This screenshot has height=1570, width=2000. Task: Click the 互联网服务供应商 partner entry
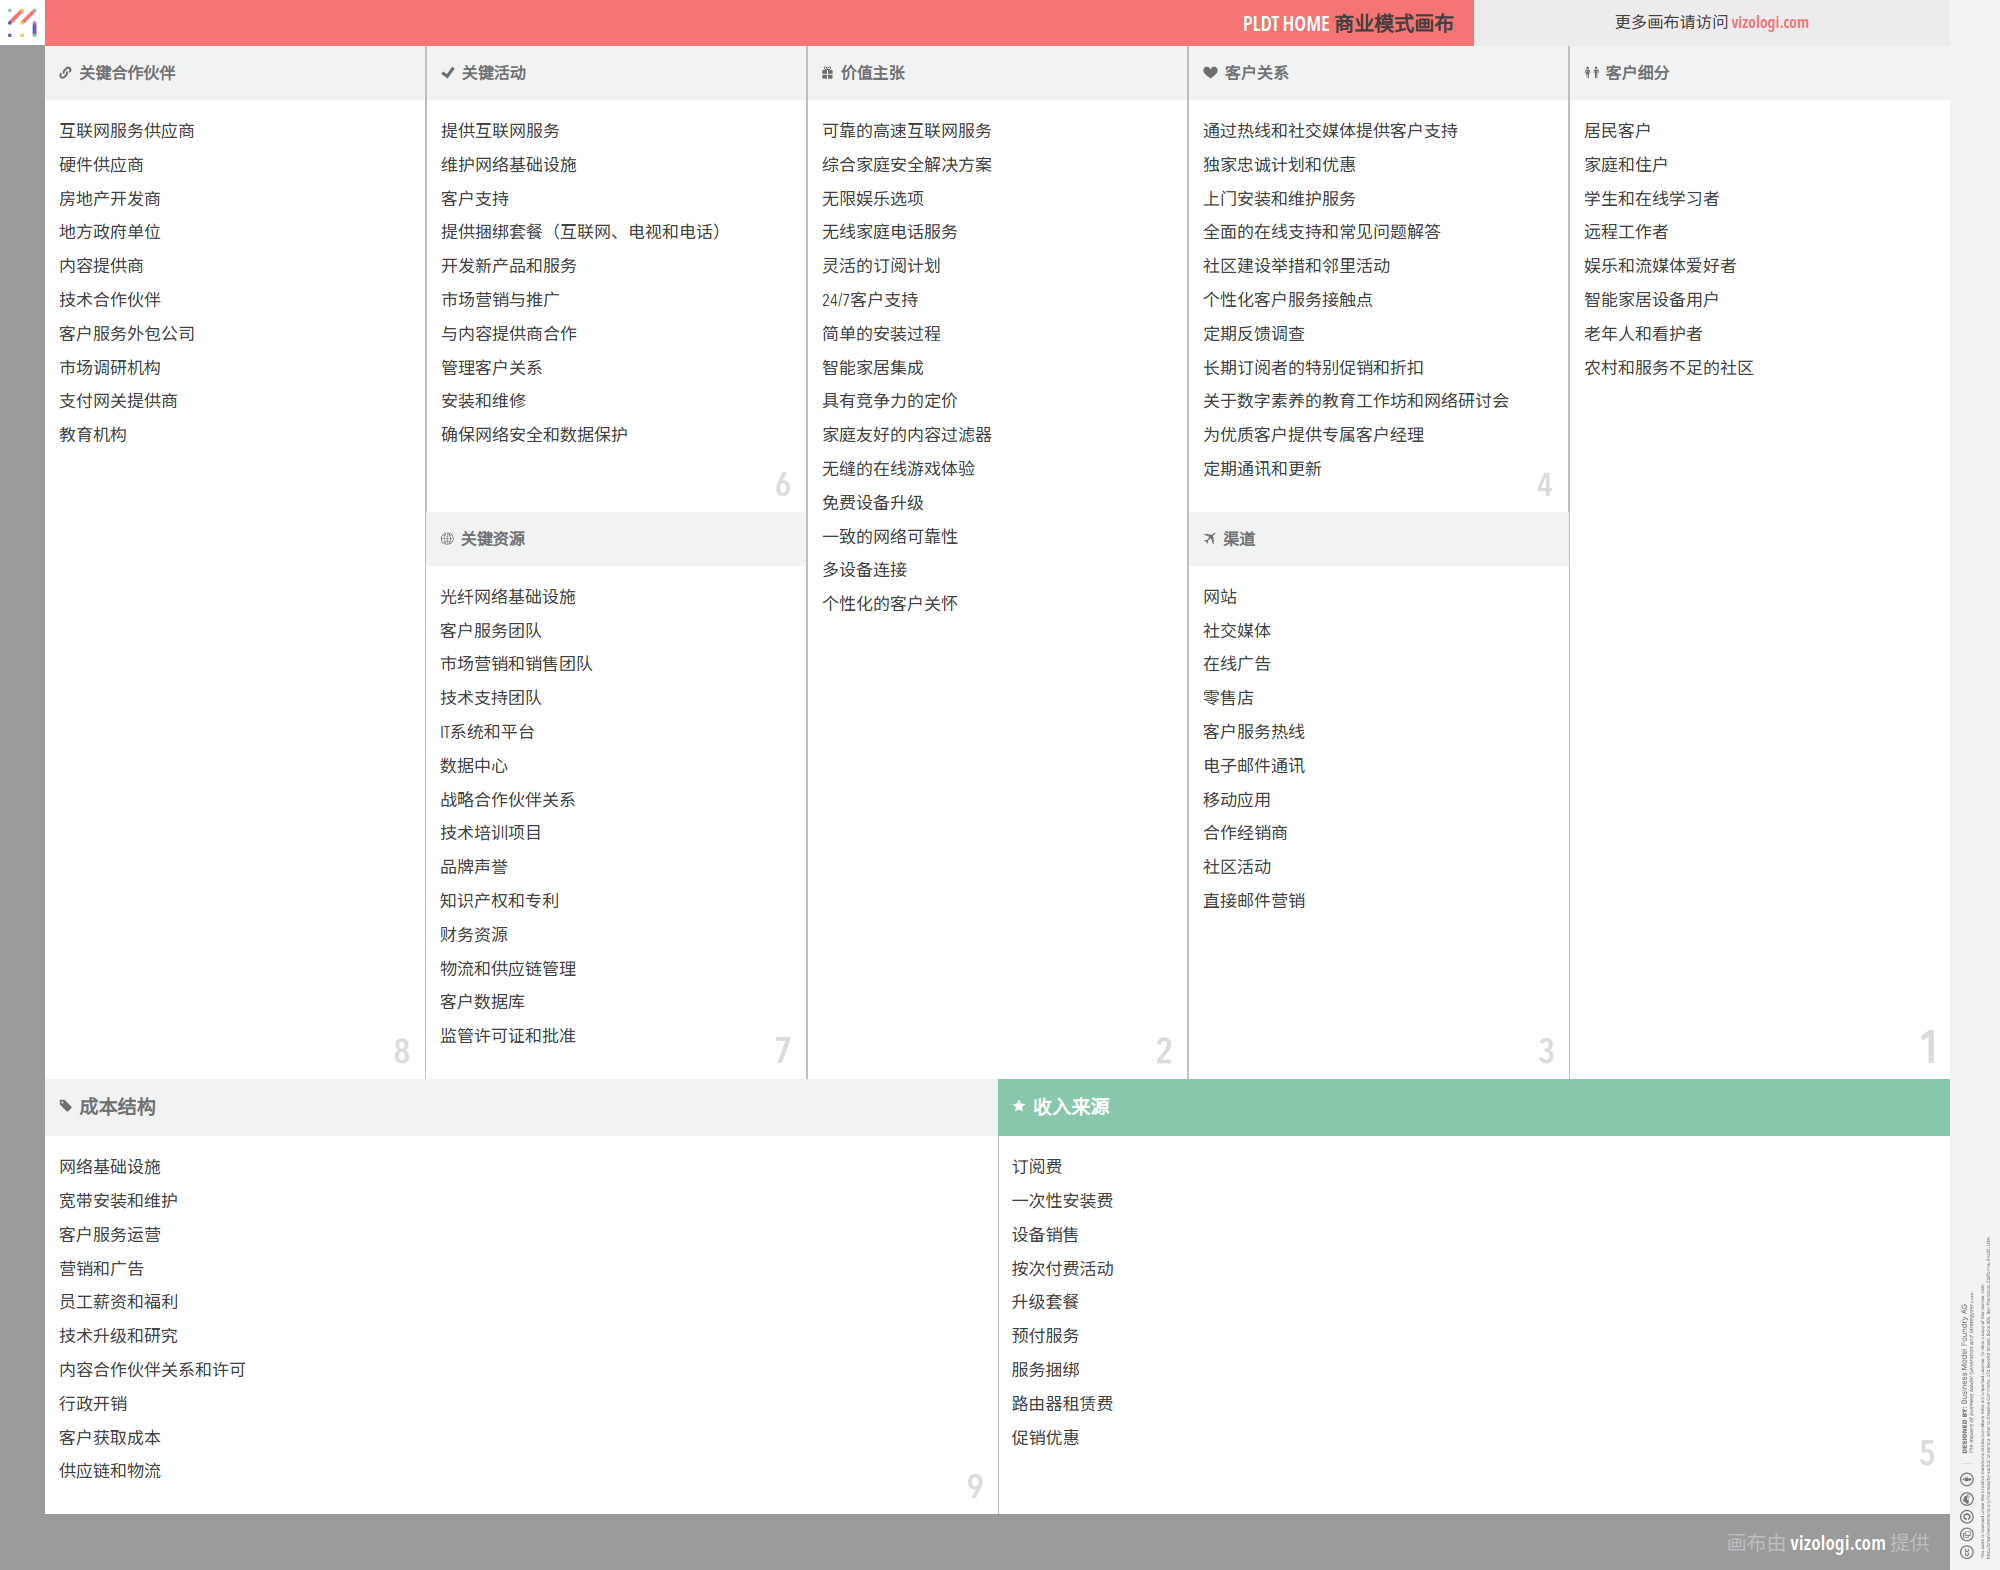pyautogui.click(x=127, y=131)
